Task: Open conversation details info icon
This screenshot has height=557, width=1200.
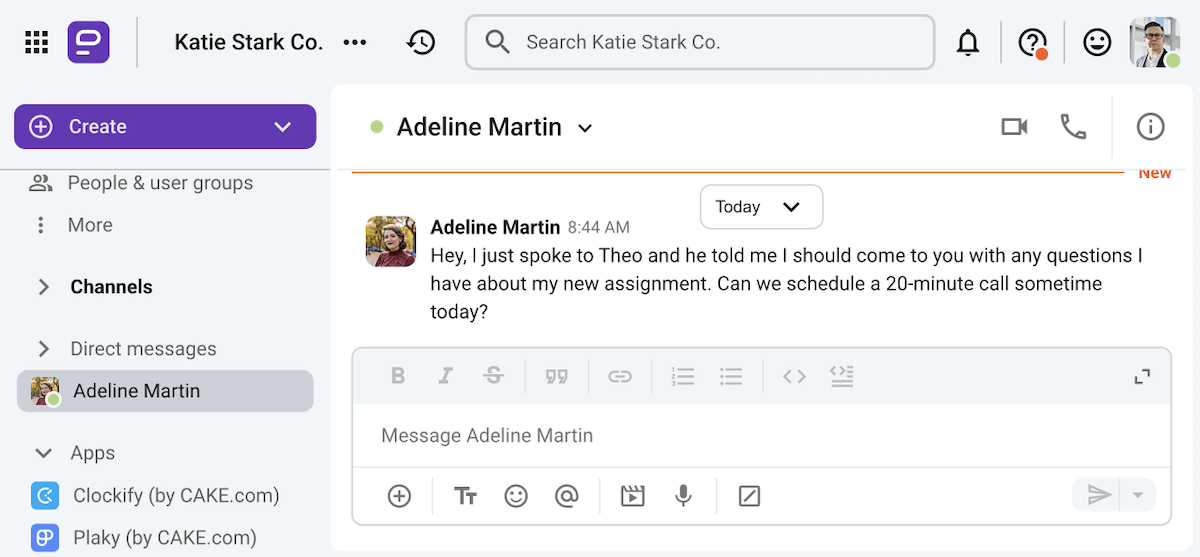Action: pyautogui.click(x=1151, y=127)
